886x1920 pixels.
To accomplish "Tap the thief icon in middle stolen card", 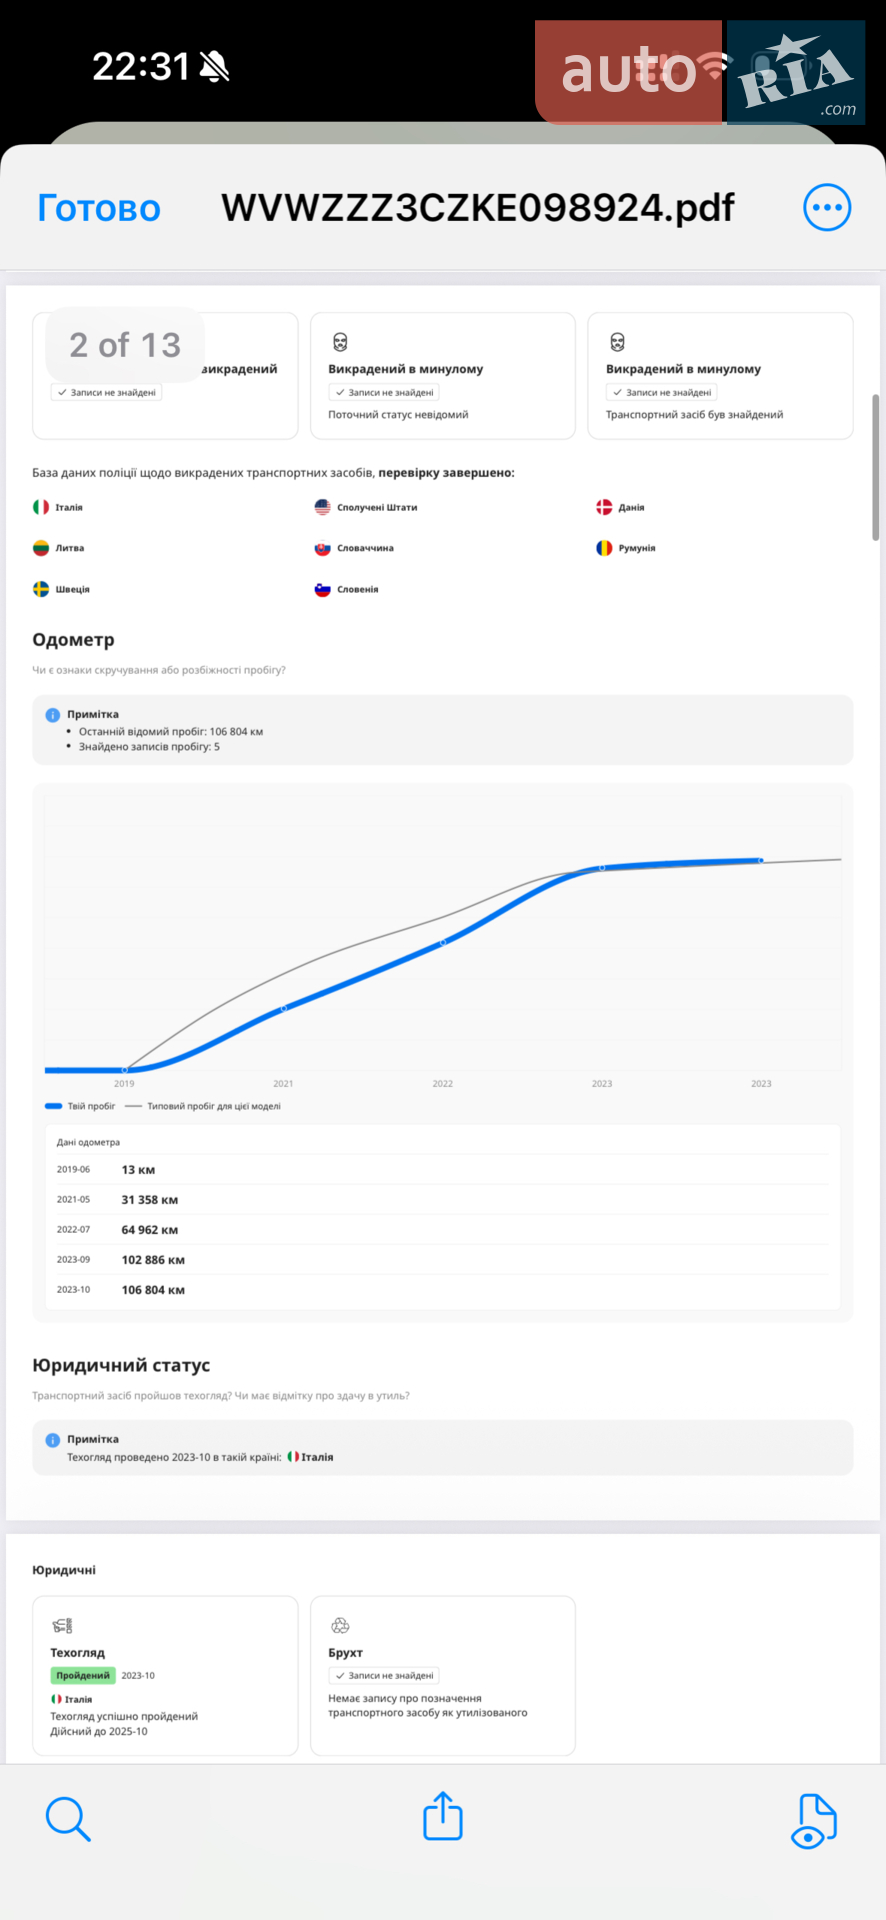I will pyautogui.click(x=340, y=343).
